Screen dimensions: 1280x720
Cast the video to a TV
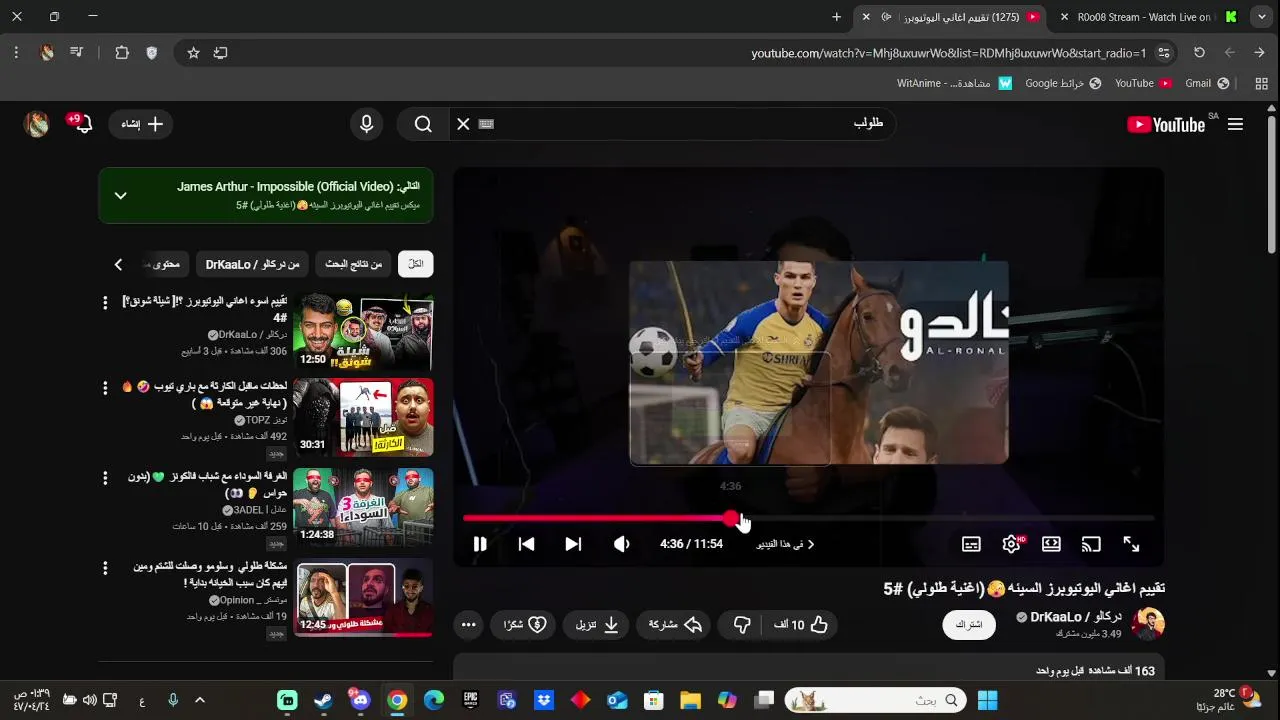click(x=1091, y=544)
